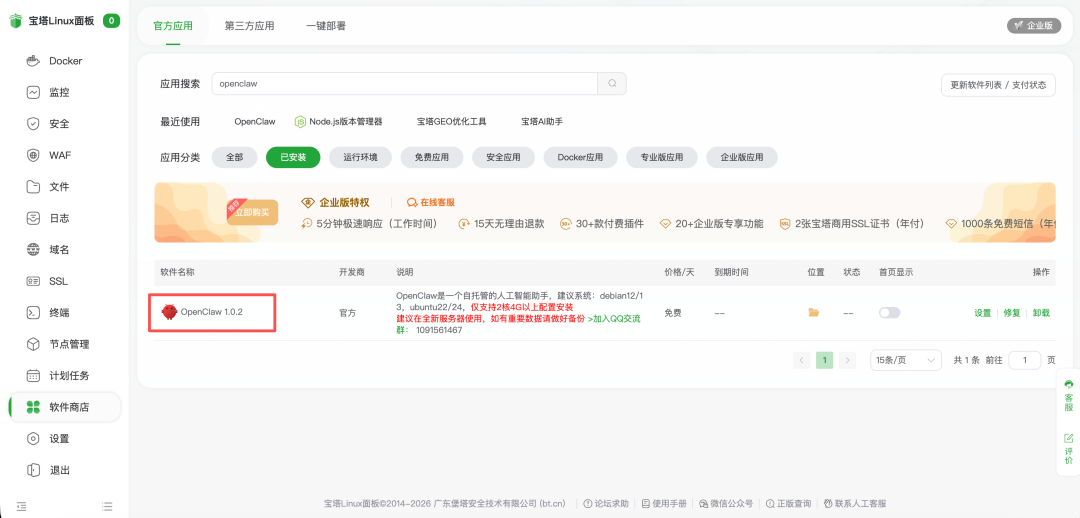Screen dimensions: 1080x518
Task: Filter by 企业版应用 category
Action: (x=742, y=157)
